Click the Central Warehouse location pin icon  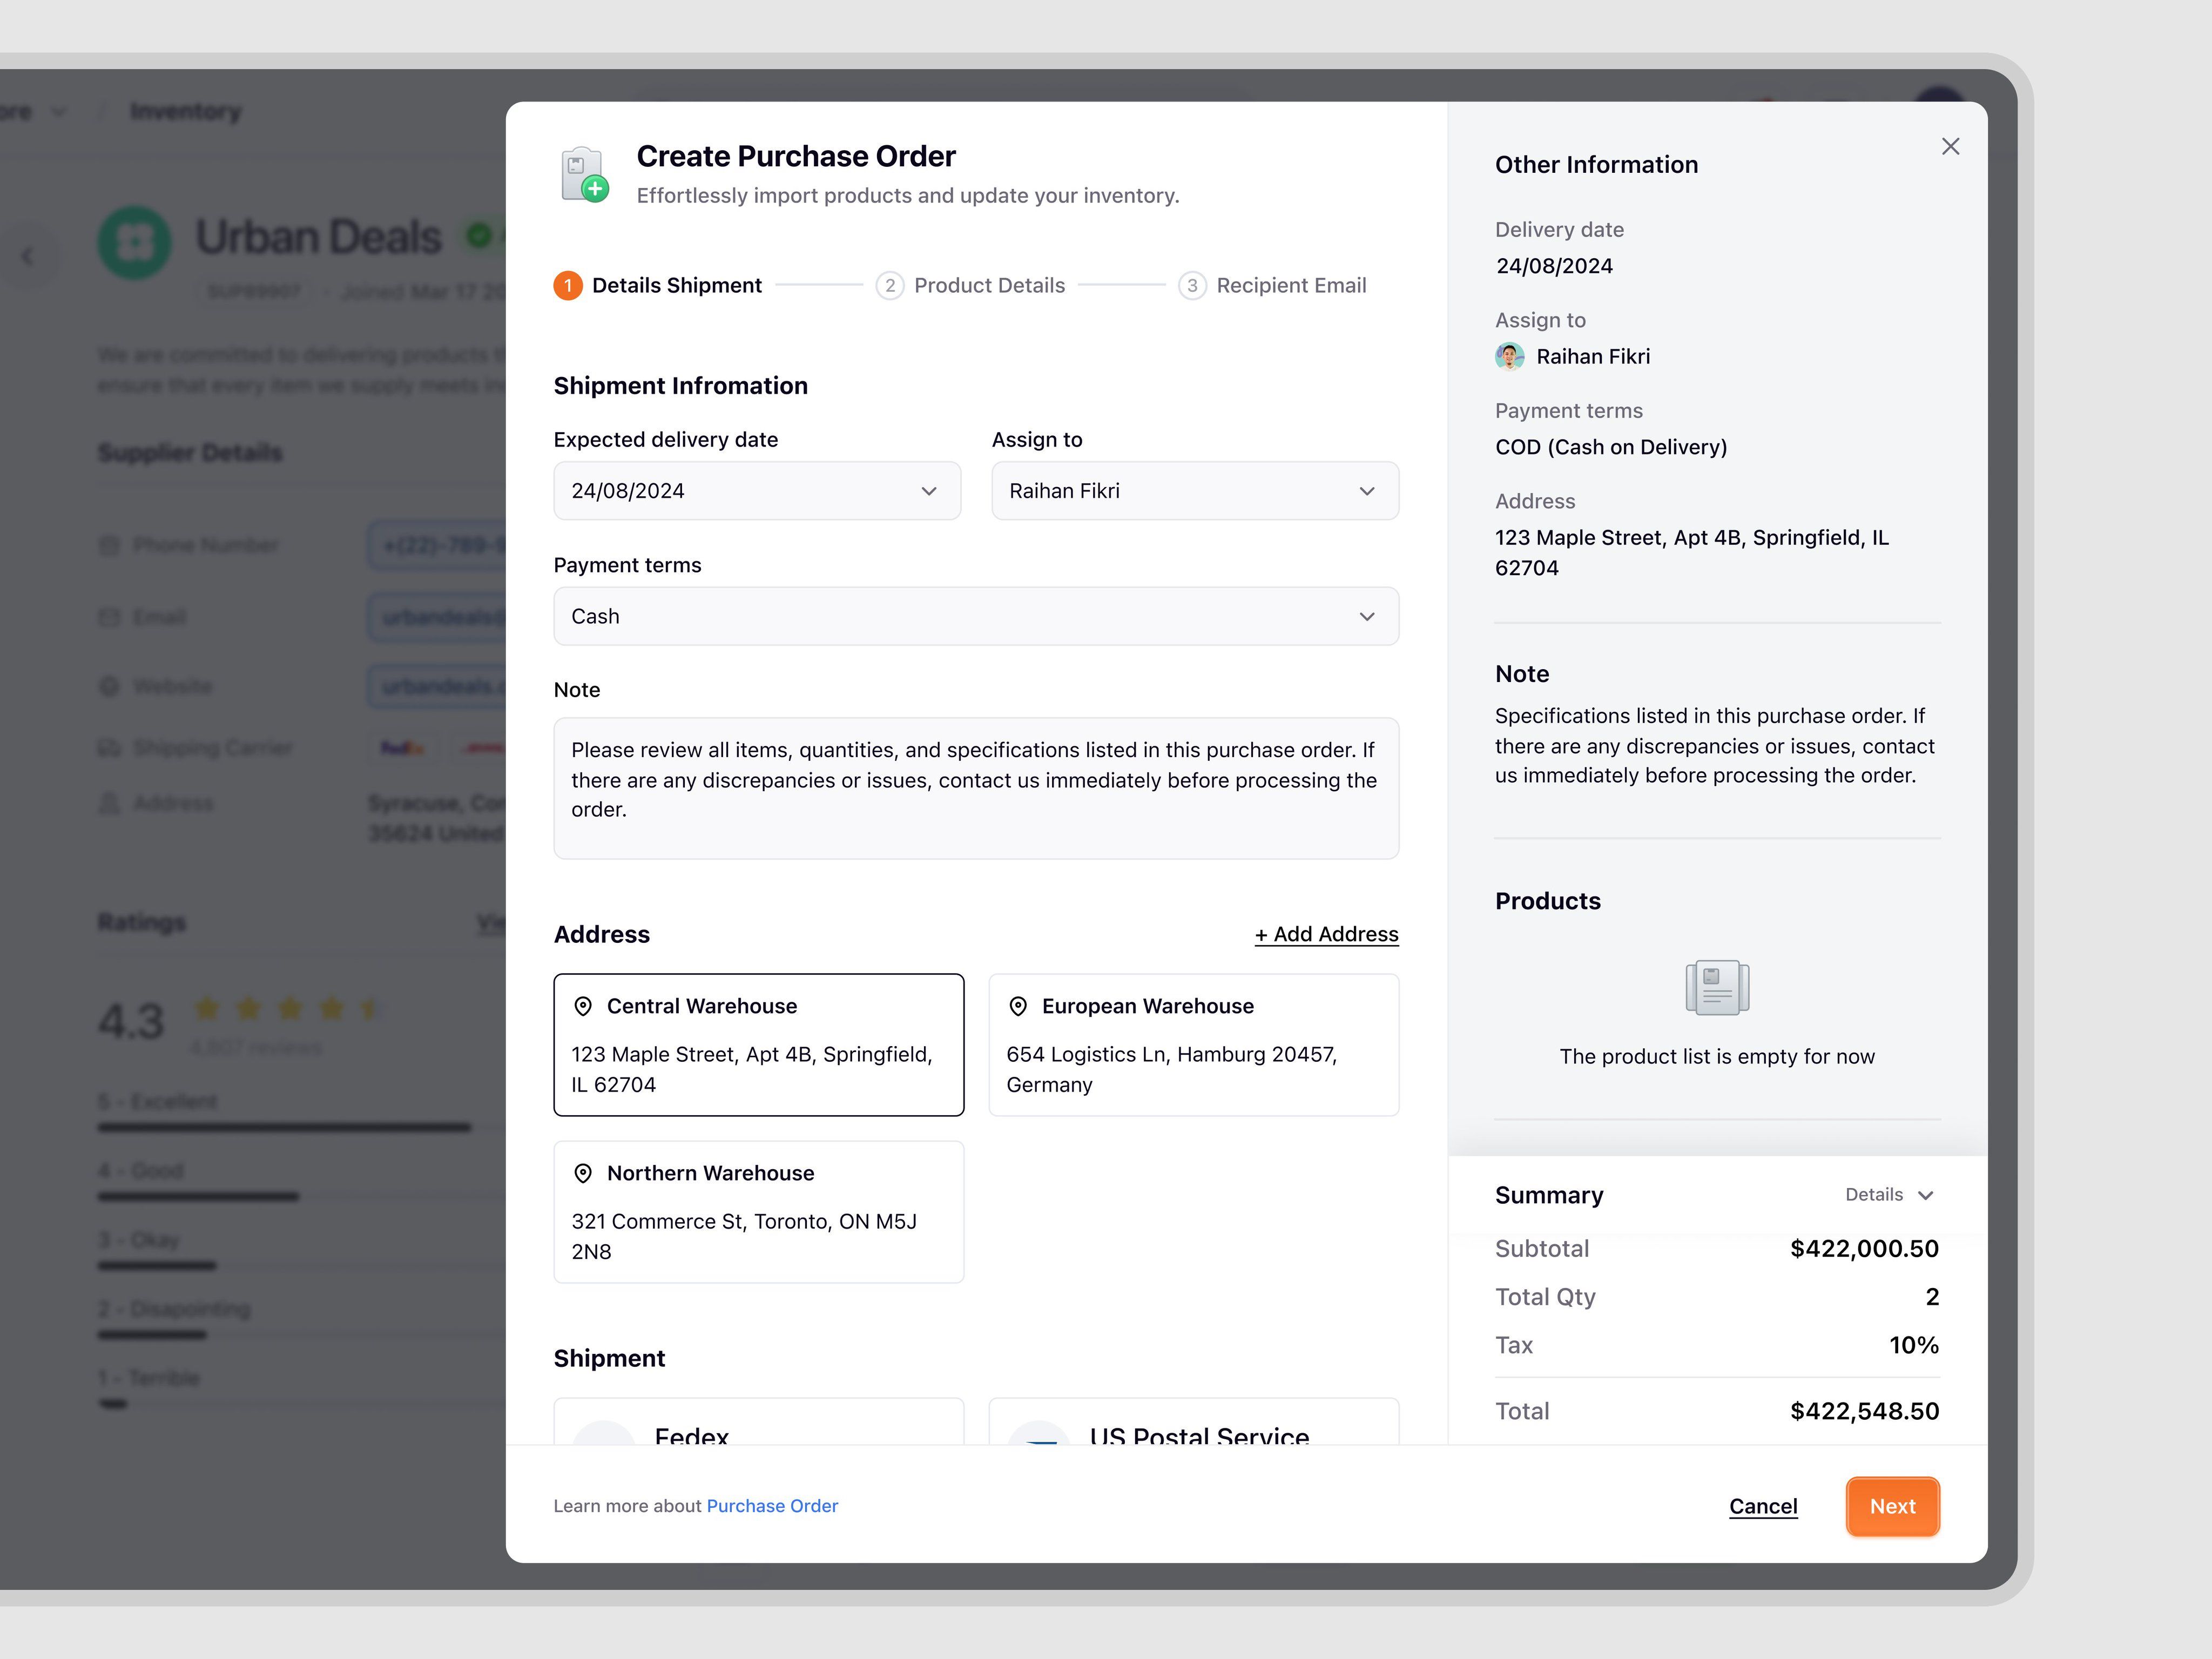[583, 1006]
